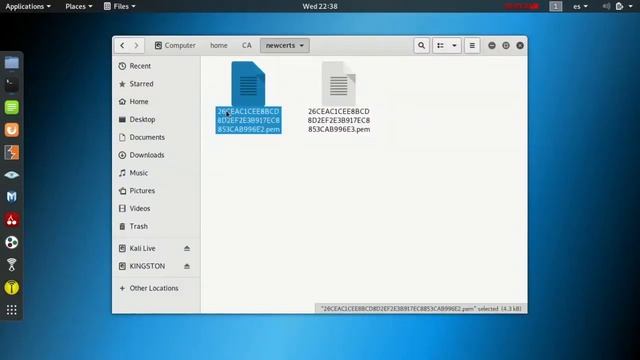Click the file name ending 853CAB996E3.pem
Viewport: 640px width, 360px height.
pos(339,120)
